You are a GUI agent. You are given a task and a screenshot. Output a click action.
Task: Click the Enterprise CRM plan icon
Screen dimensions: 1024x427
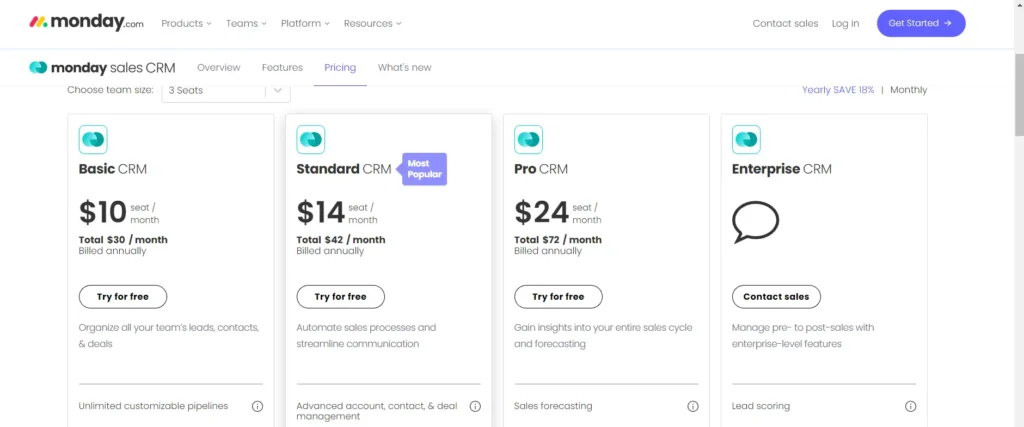point(746,139)
